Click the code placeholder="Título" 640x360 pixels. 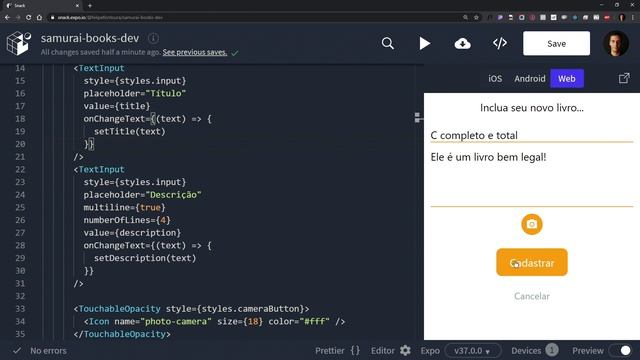pyautogui.click(x=135, y=93)
